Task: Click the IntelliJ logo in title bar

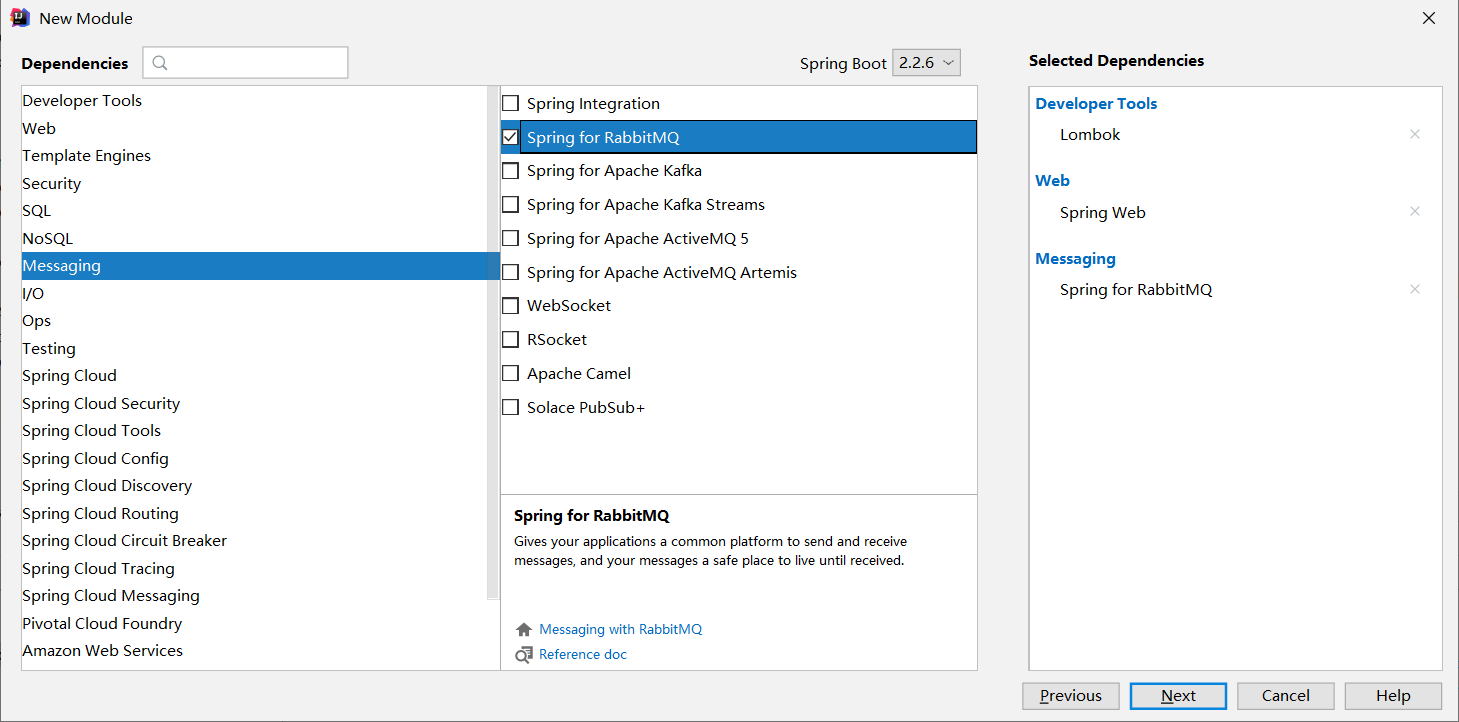Action: point(20,18)
